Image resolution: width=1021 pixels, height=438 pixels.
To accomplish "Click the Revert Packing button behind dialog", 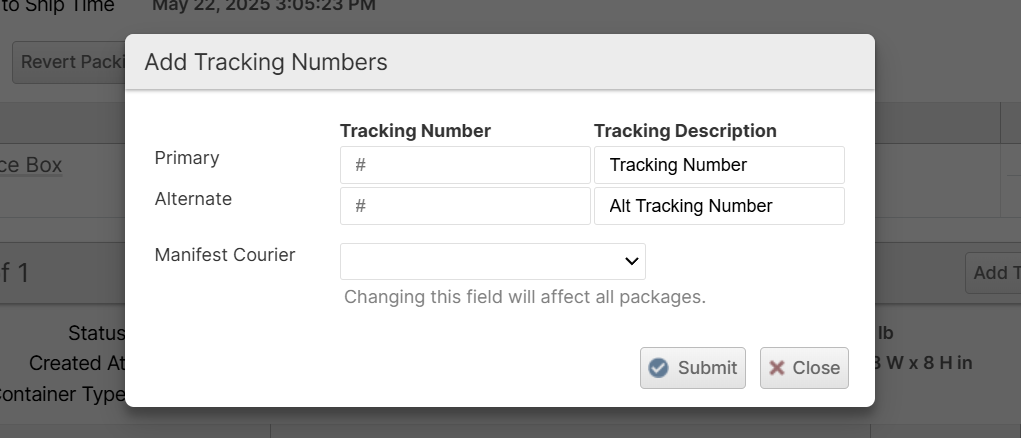I will tap(70, 62).
